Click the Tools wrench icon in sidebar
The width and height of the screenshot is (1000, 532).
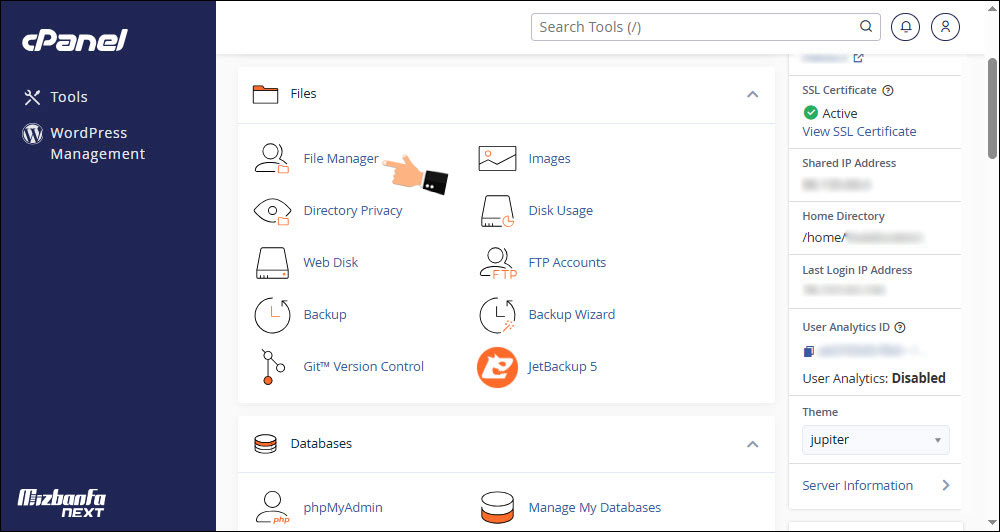32,97
